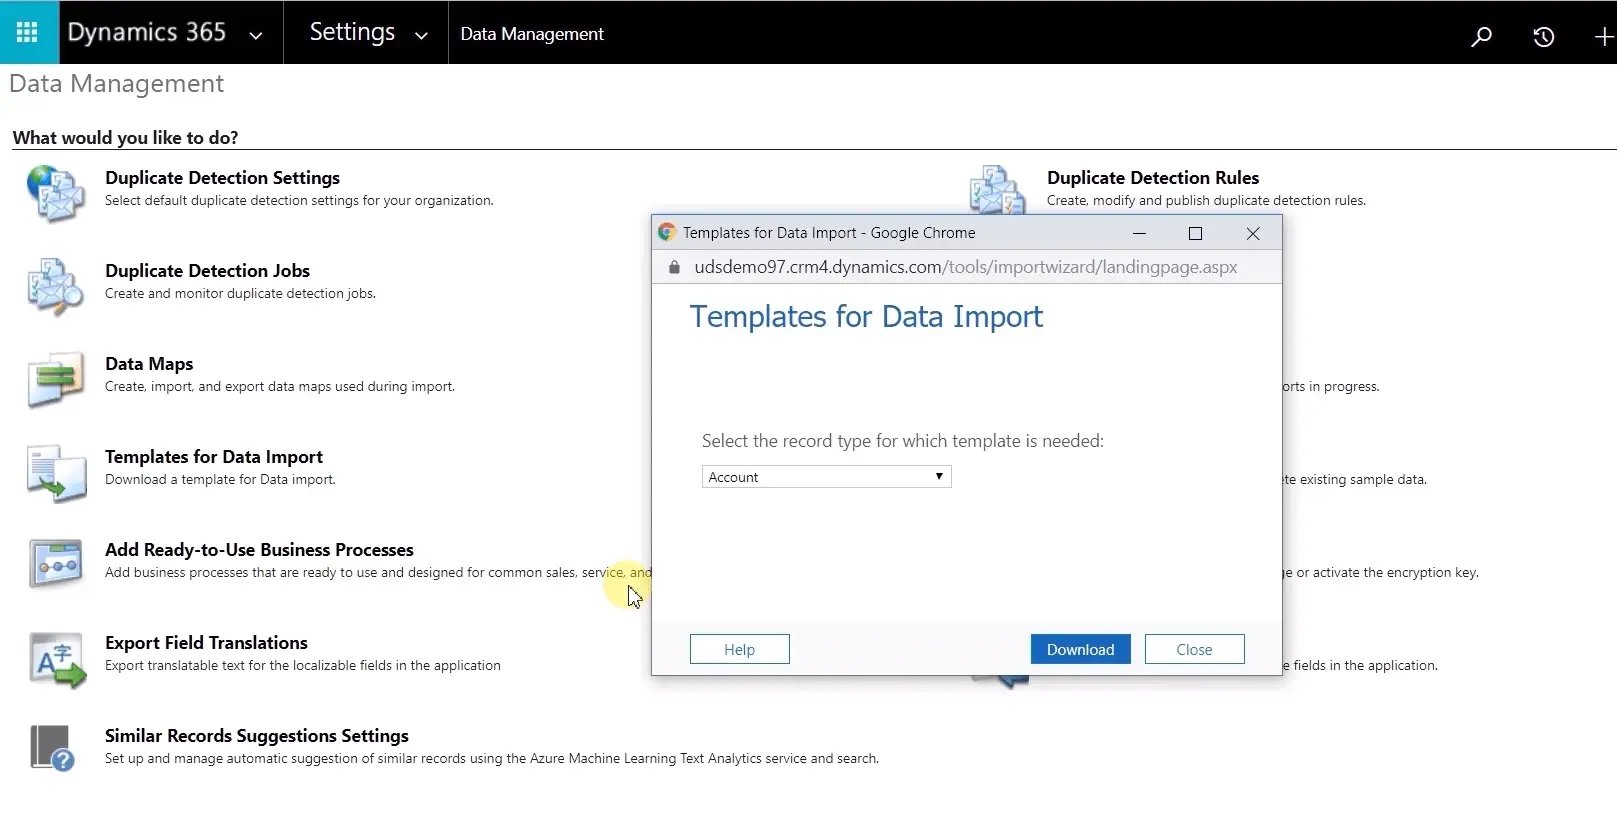1617x836 pixels.
Task: Click Similar Records Suggestions Settings icon
Action: pyautogui.click(x=53, y=749)
